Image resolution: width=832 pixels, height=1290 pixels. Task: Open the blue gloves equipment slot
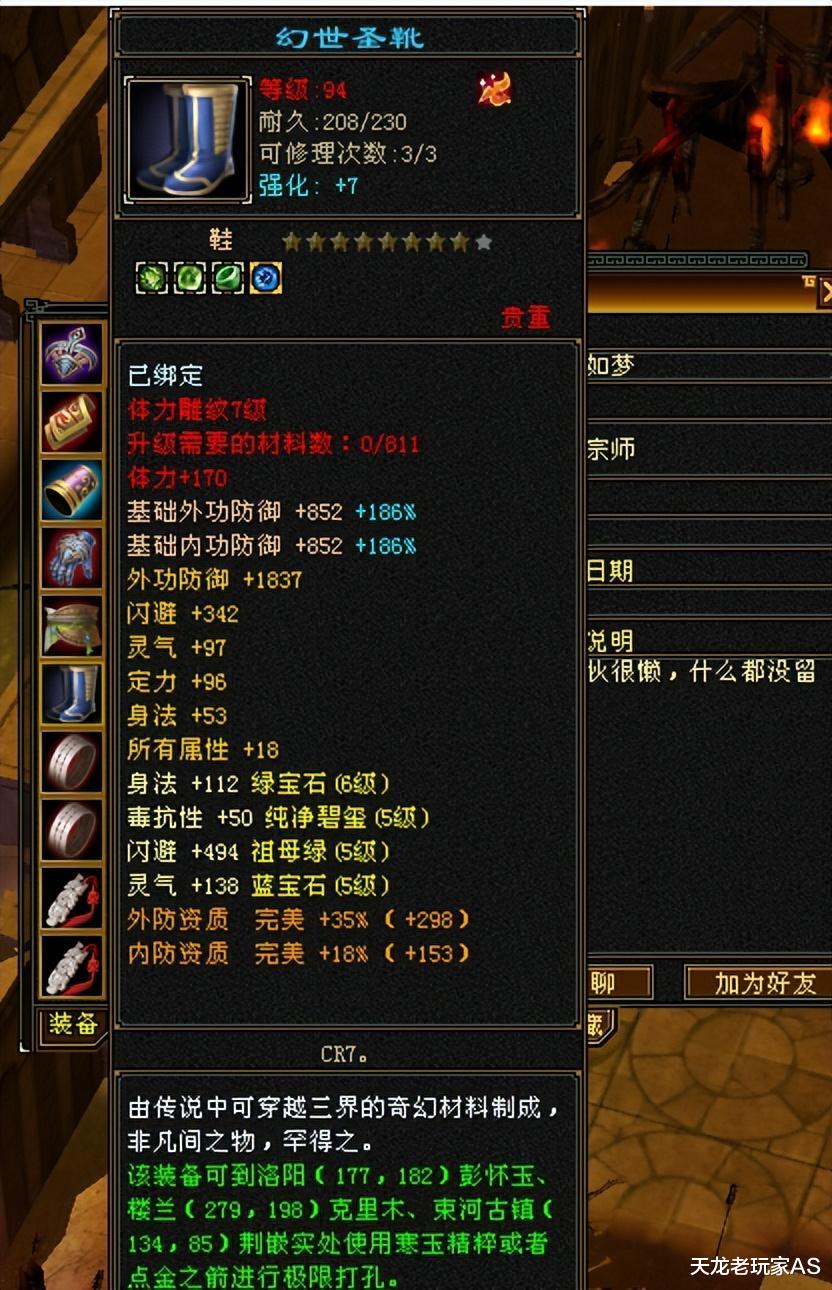pos(72,557)
